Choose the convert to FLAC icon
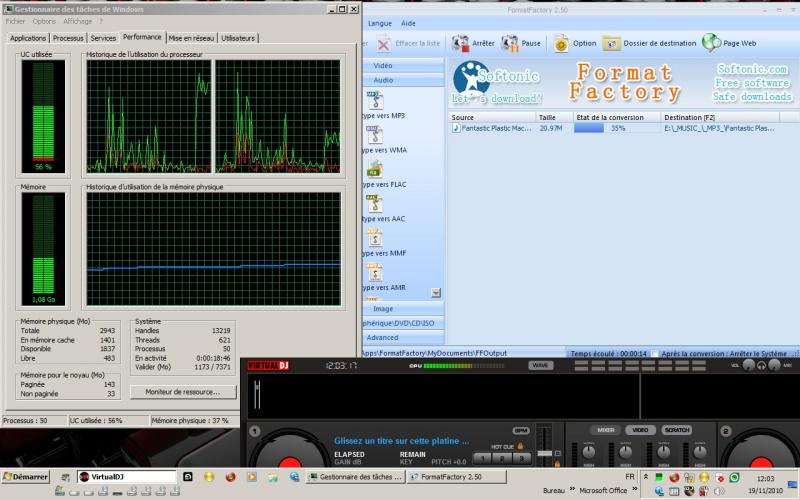The height and width of the screenshot is (500, 800). pos(374,168)
